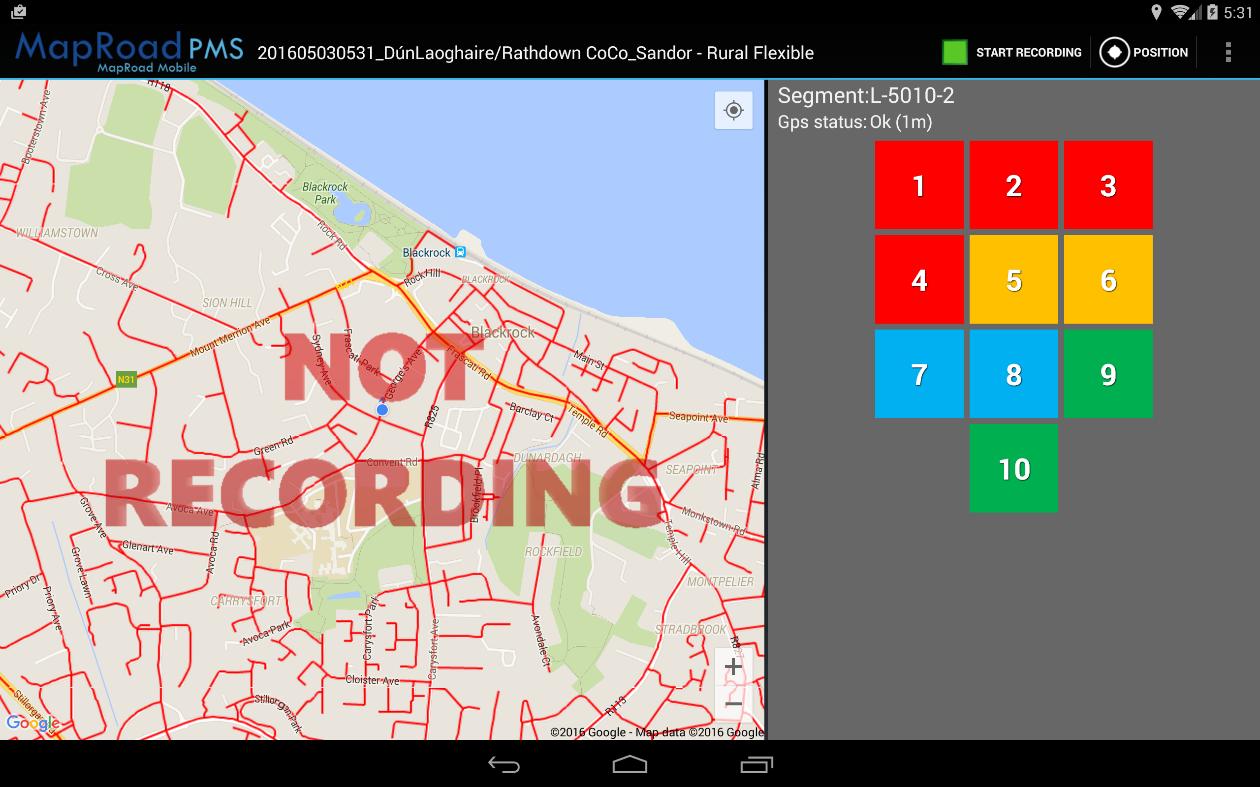The height and width of the screenshot is (787, 1260).
Task: Open the three-dot overflow menu
Action: (1228, 52)
